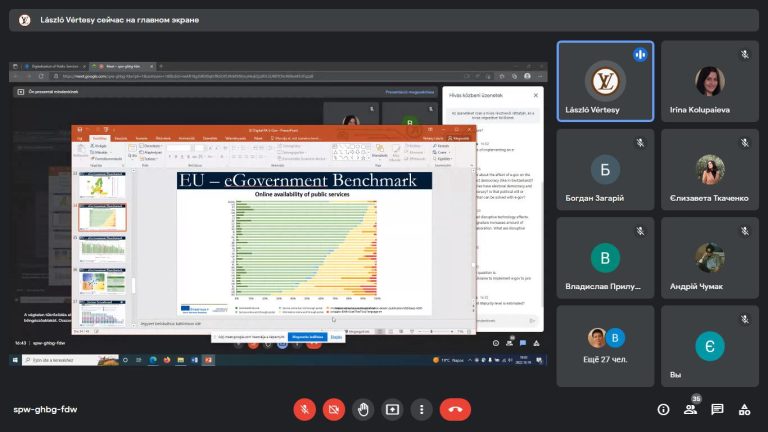Show the participants list with badge 35
Image resolution: width=768 pixels, height=432 pixels.
tap(691, 409)
